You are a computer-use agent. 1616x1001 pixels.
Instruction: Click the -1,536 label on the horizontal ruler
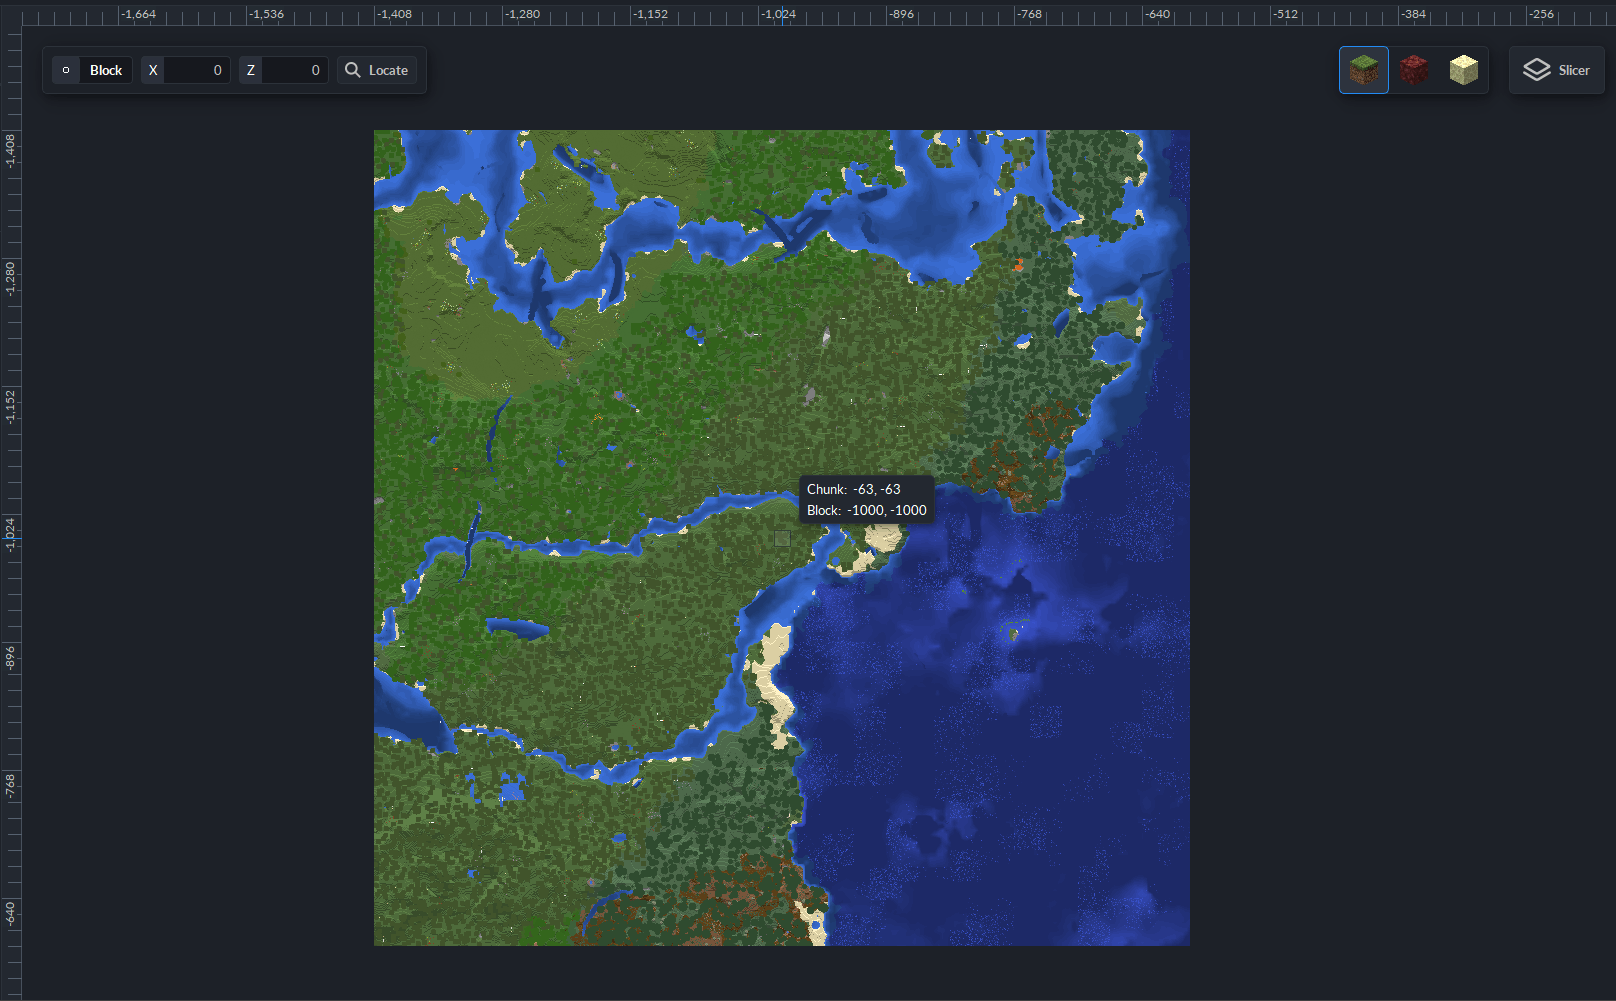tap(267, 14)
